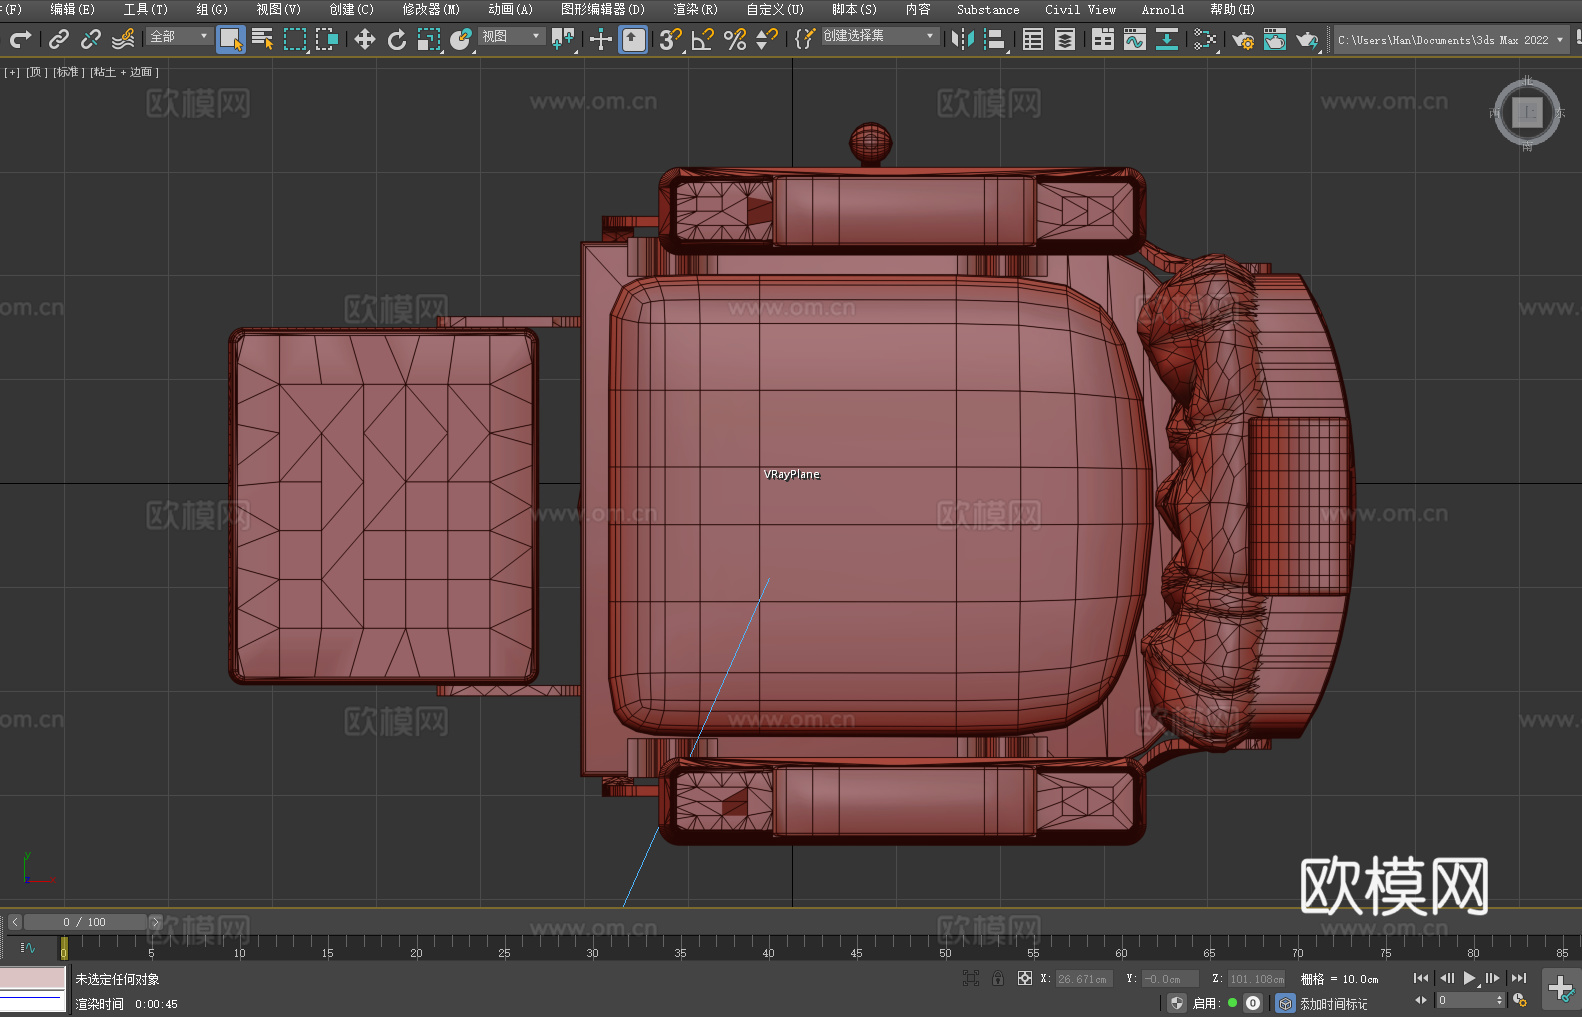Click the time slider 0 / 100 handle
This screenshot has height=1017, width=1582.
[x=85, y=922]
